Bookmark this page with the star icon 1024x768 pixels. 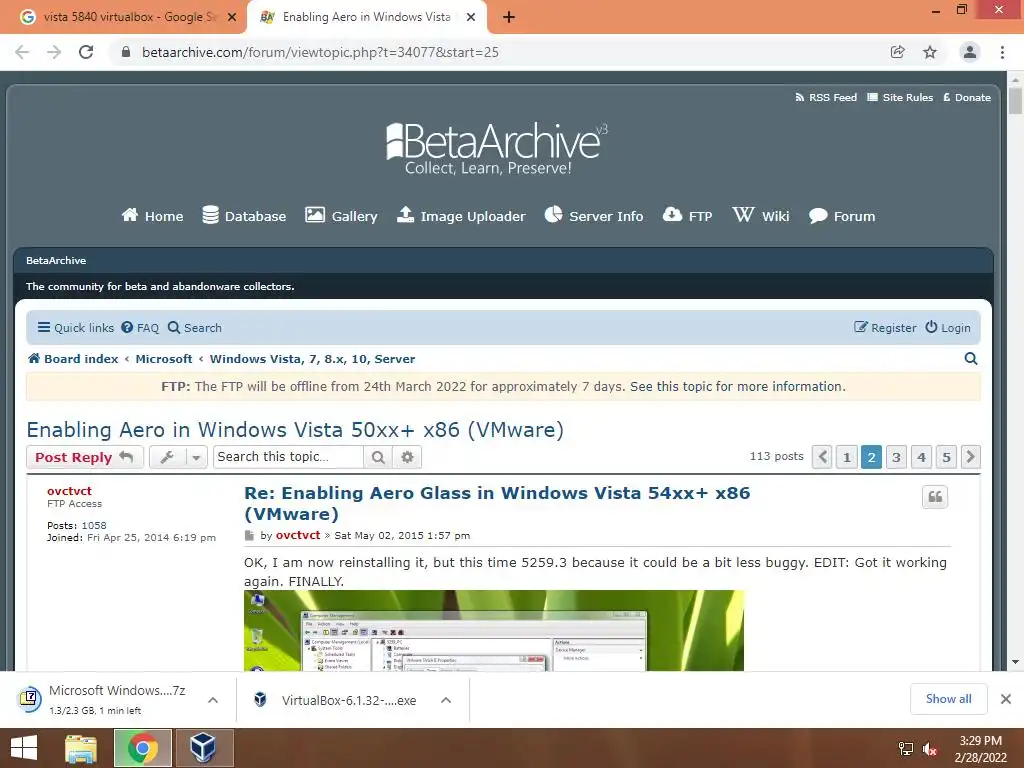[x=930, y=52]
